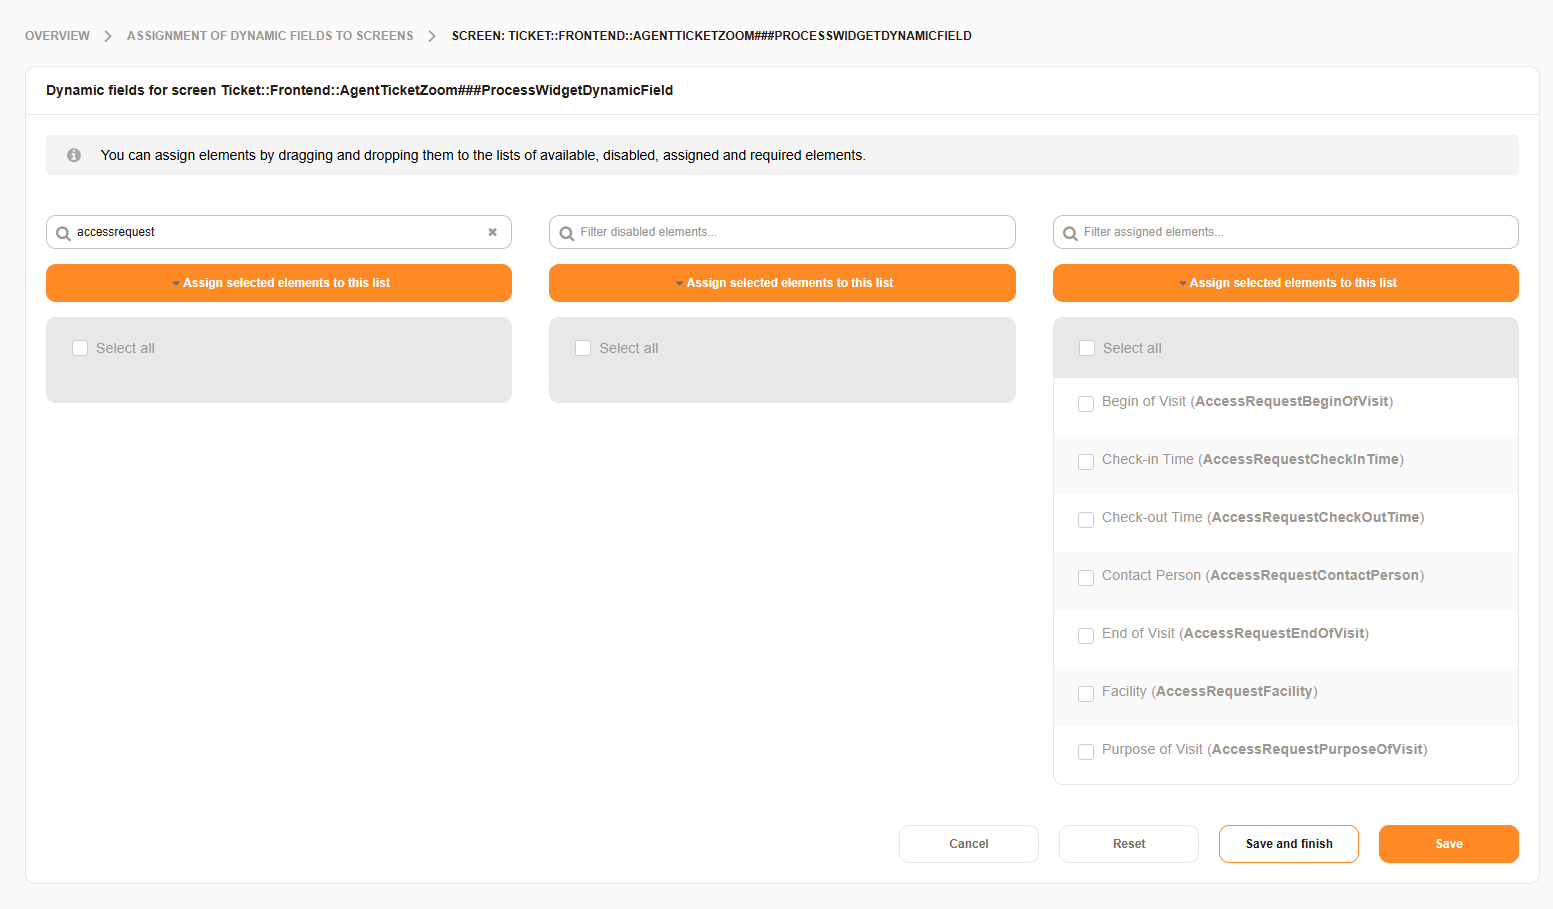The width and height of the screenshot is (1553, 909).
Task: Tick the Facility field checkbox
Action: coord(1086,694)
